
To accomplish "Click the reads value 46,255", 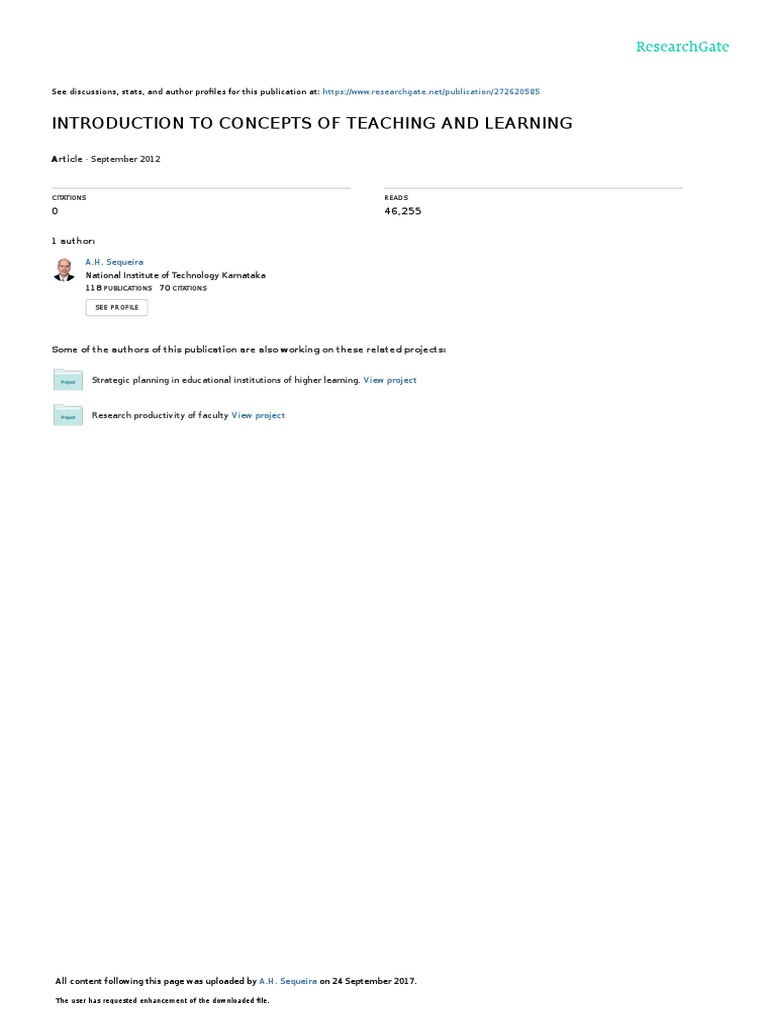I will click(x=403, y=211).
